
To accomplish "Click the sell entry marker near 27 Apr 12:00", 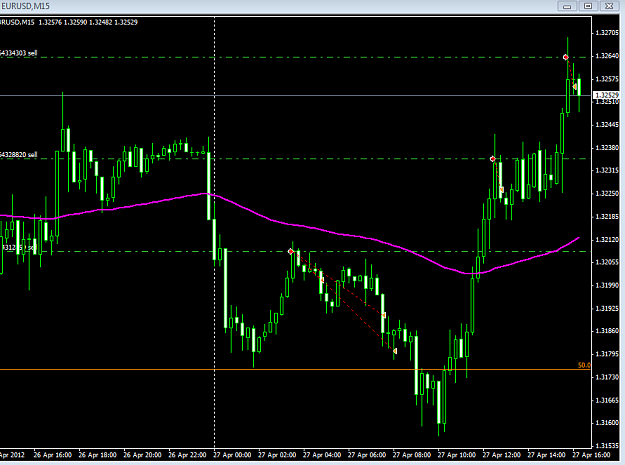I will [x=493, y=159].
